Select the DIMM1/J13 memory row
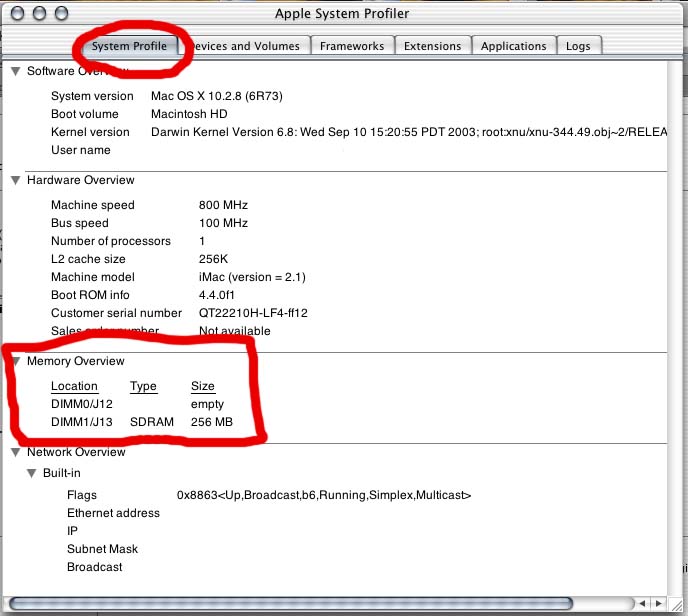Screen dimensions: 688x616 pyautogui.click(x=142, y=422)
